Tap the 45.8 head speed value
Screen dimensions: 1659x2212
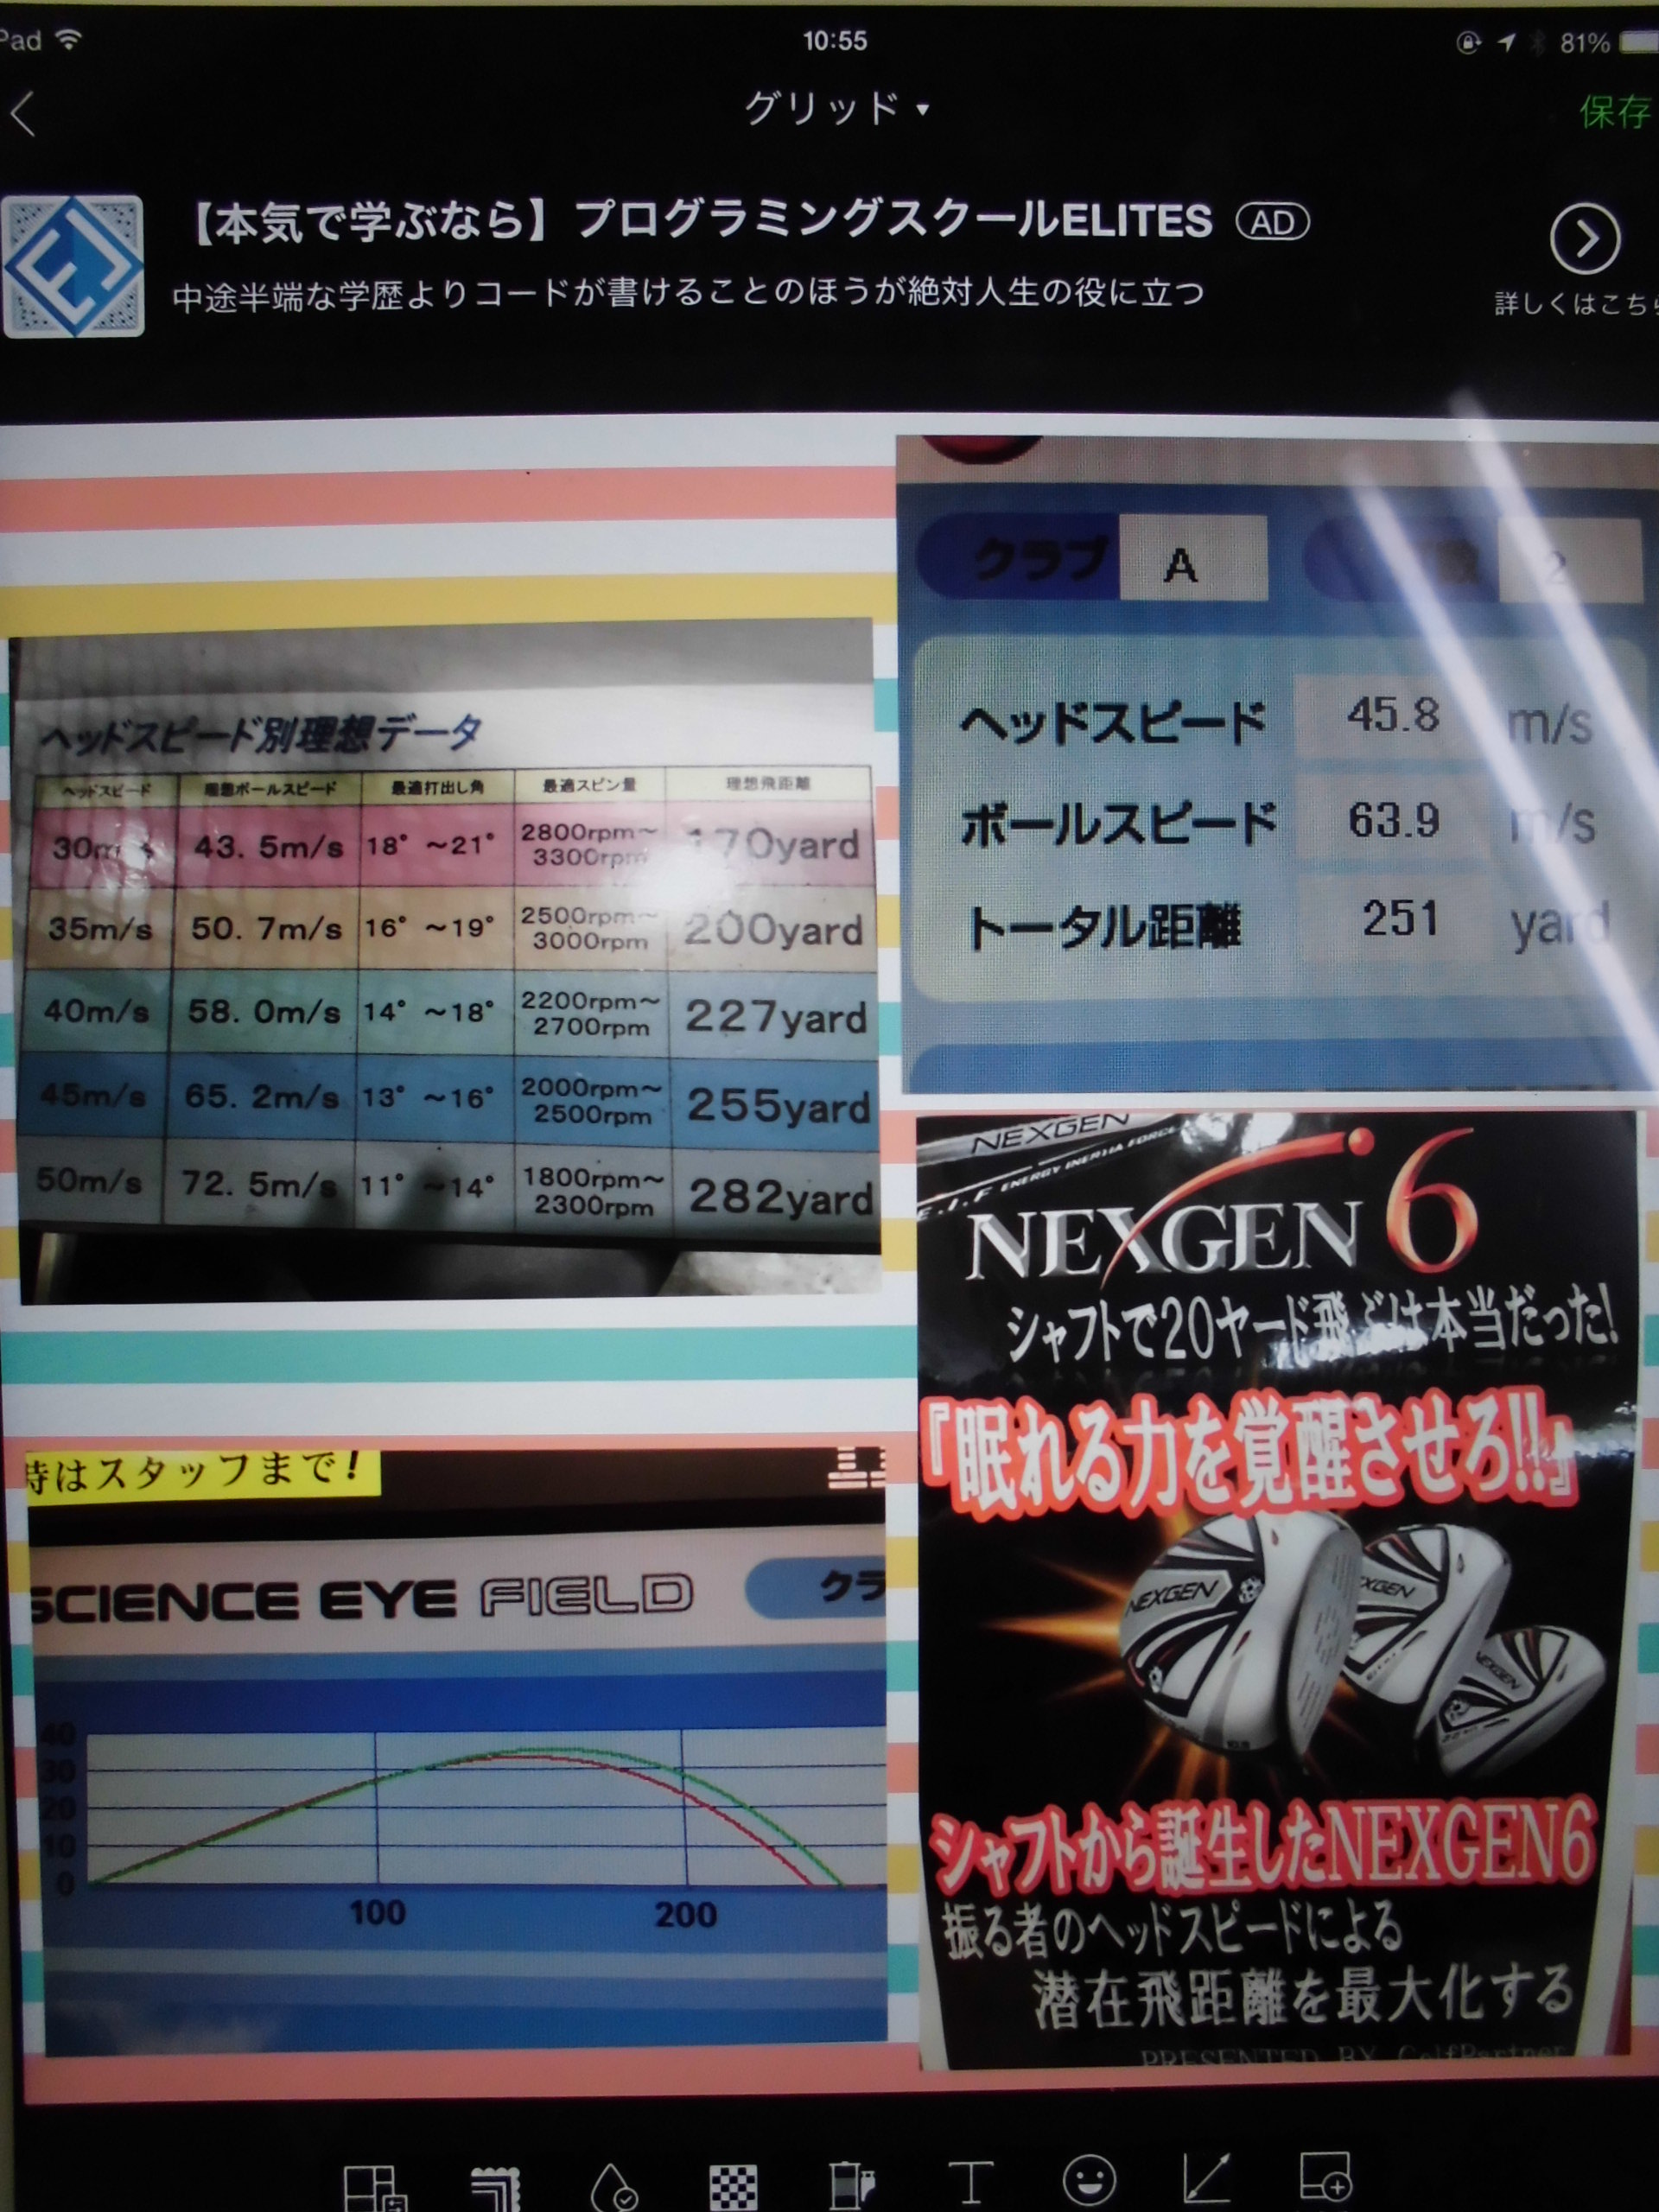[x=1393, y=715]
